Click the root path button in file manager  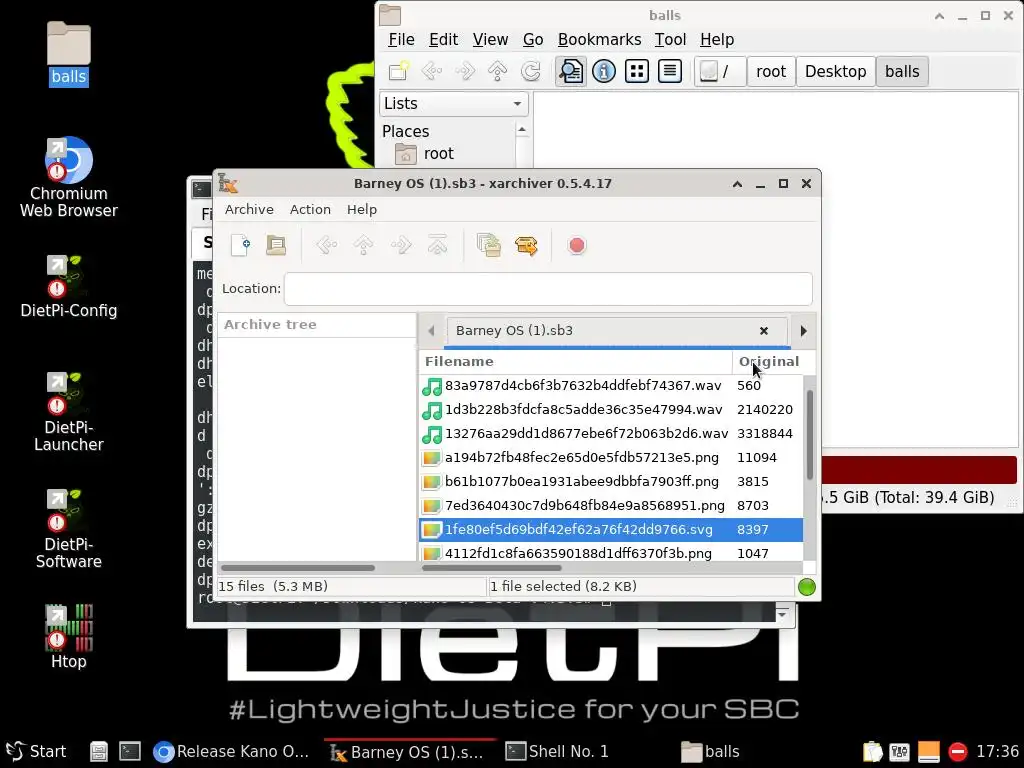771,71
